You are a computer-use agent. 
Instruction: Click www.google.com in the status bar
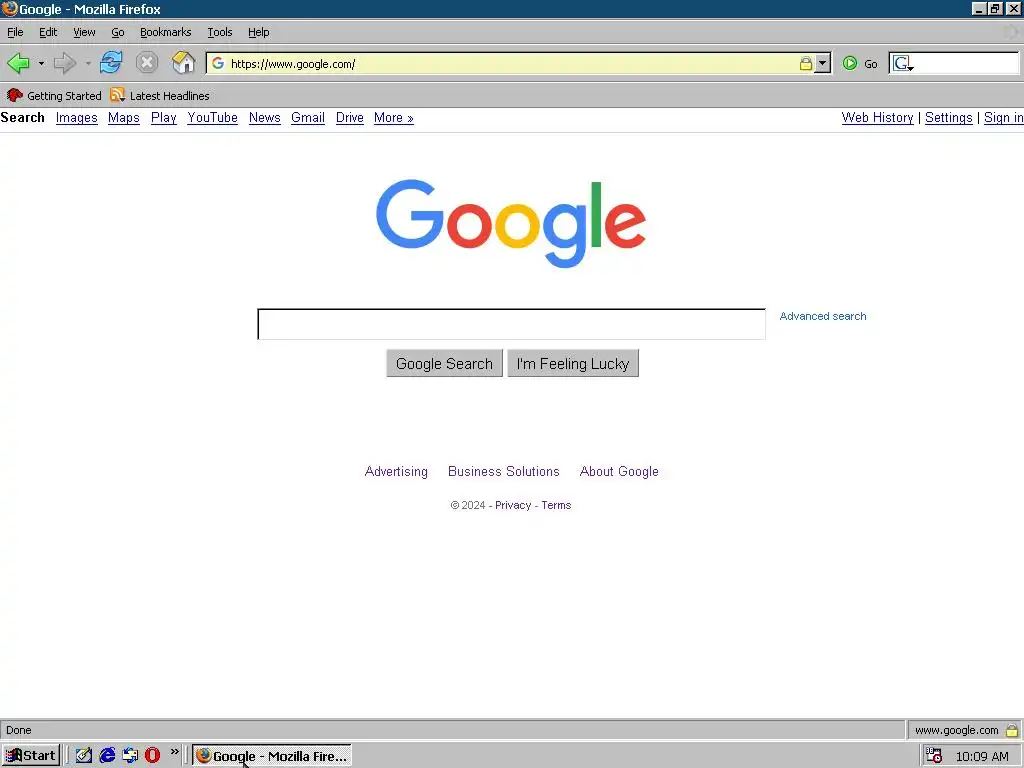pos(956,730)
